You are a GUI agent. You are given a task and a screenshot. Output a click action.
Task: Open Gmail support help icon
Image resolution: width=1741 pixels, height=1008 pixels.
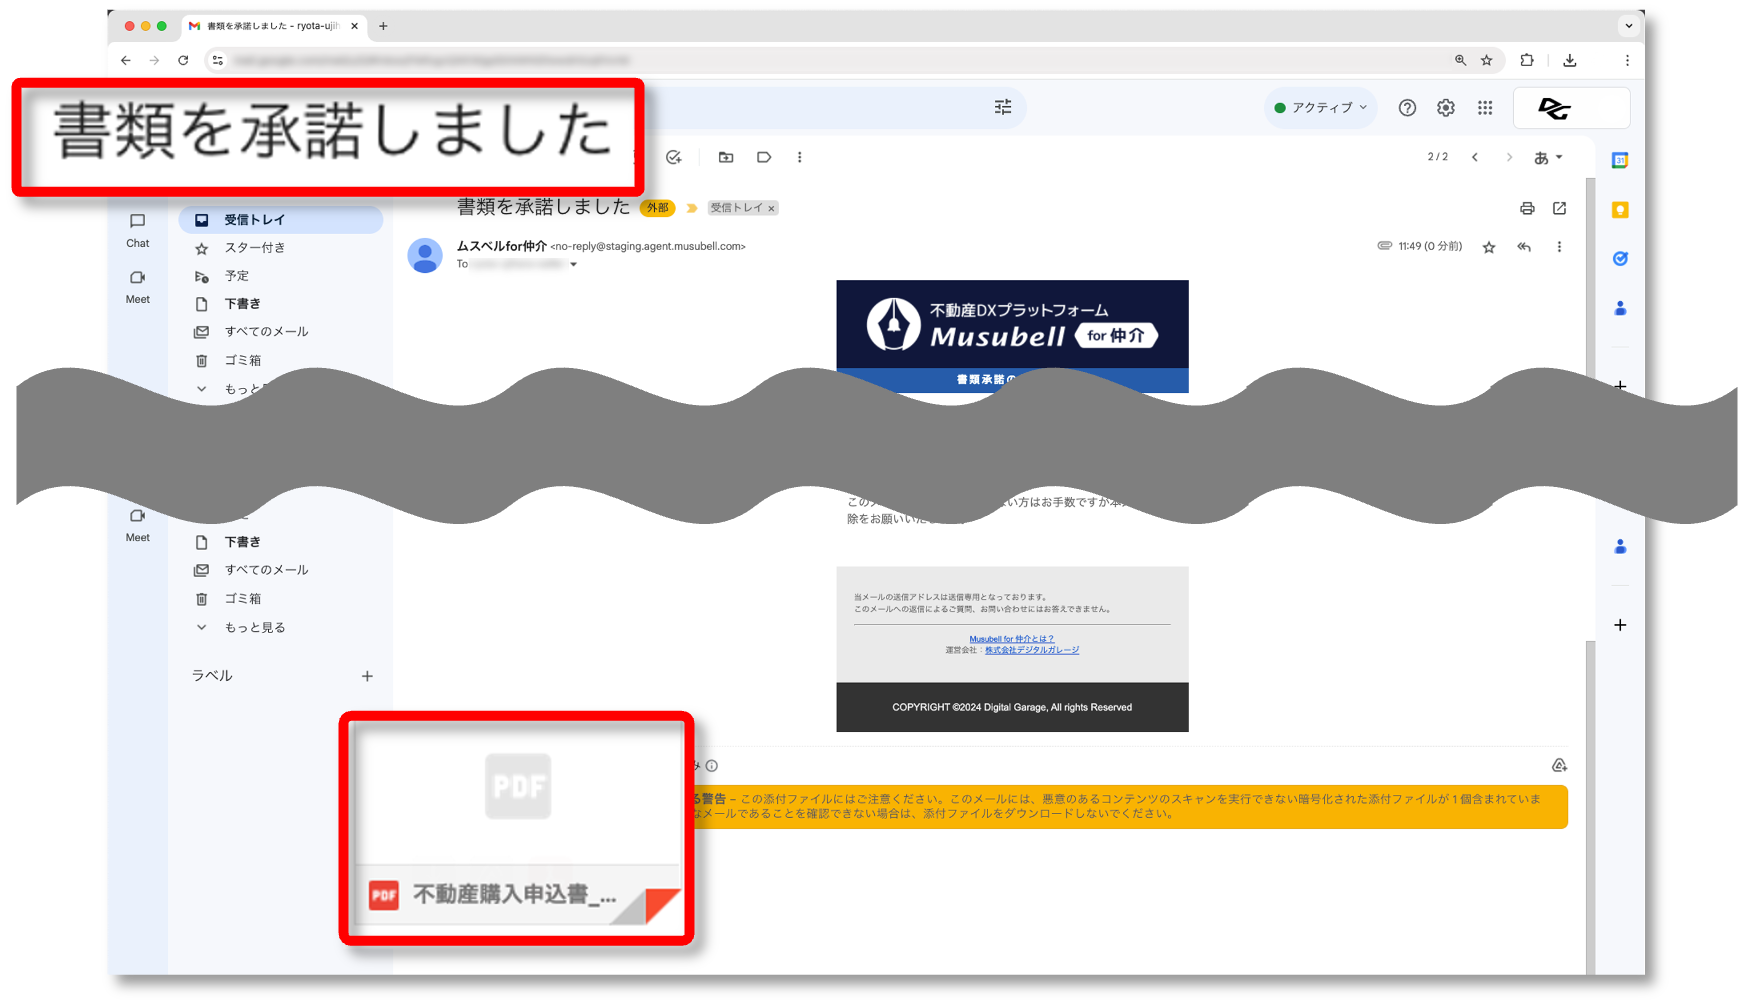(x=1407, y=108)
